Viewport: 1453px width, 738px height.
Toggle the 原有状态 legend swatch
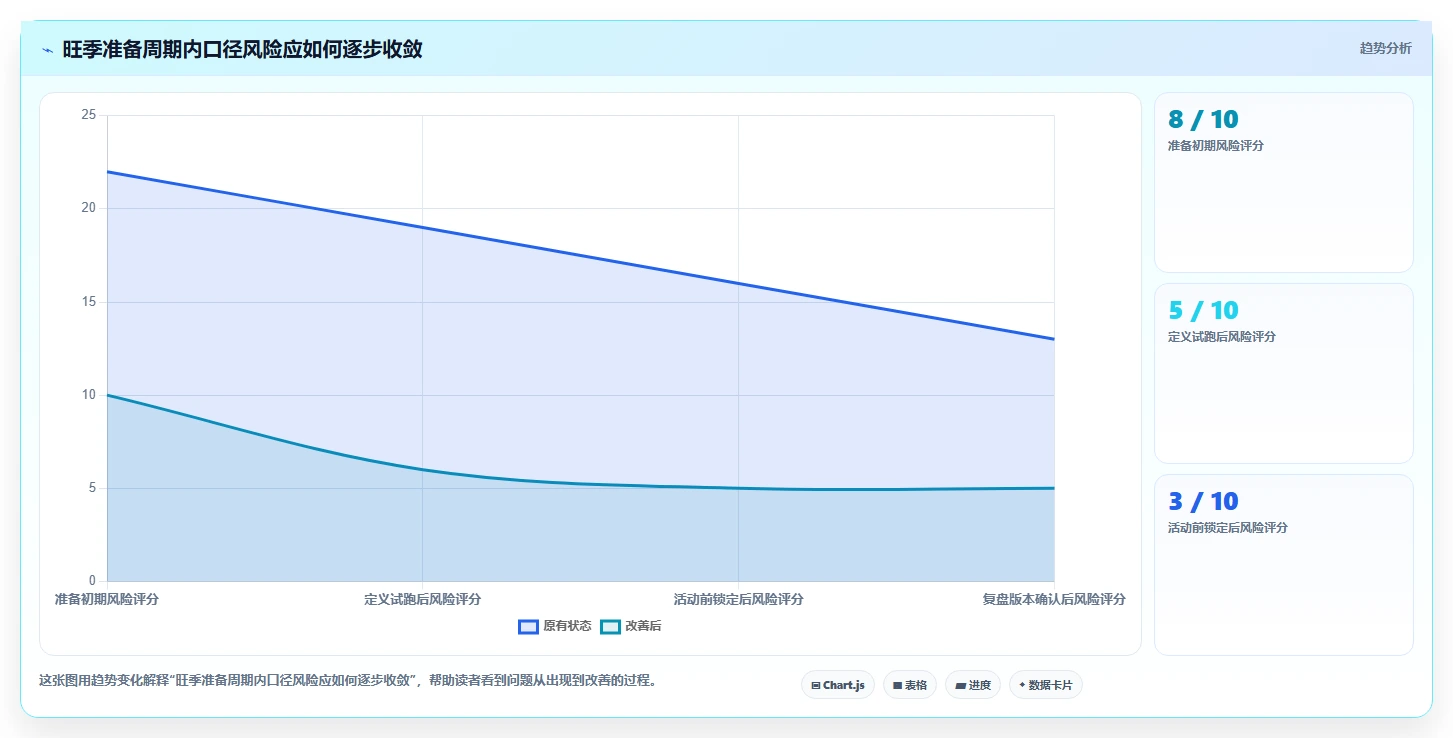click(528, 627)
